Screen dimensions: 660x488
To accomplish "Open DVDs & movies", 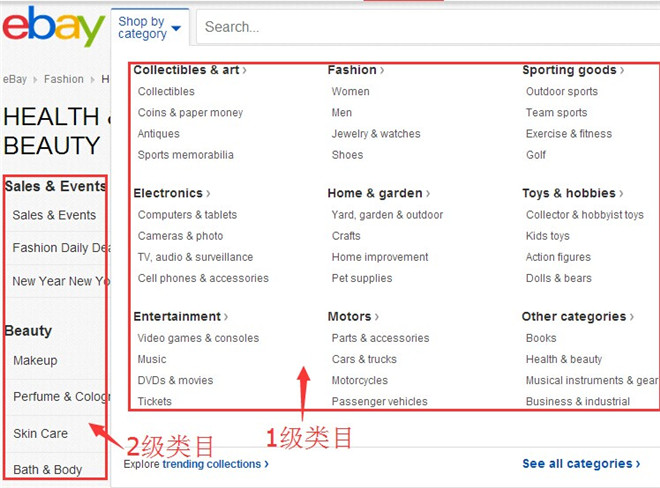I will point(176,381).
